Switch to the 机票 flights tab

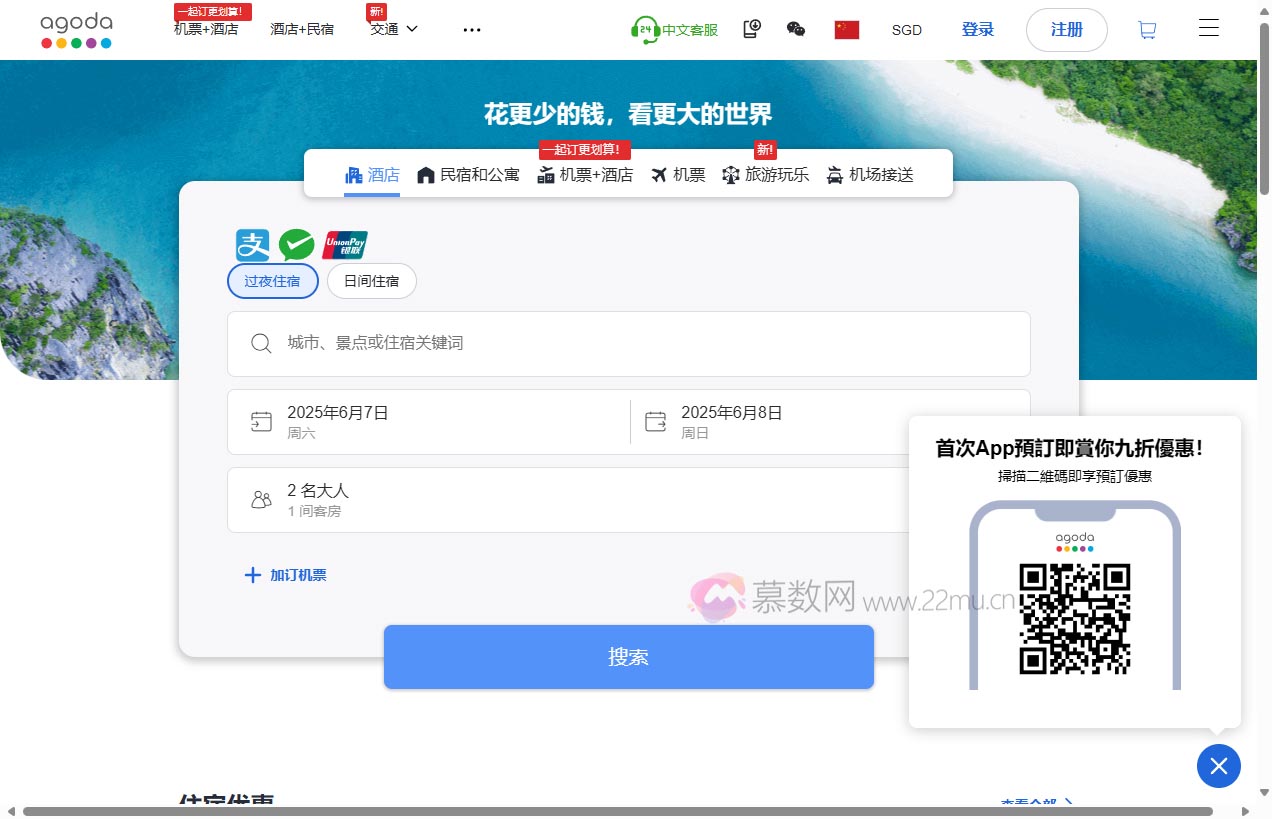click(x=678, y=175)
